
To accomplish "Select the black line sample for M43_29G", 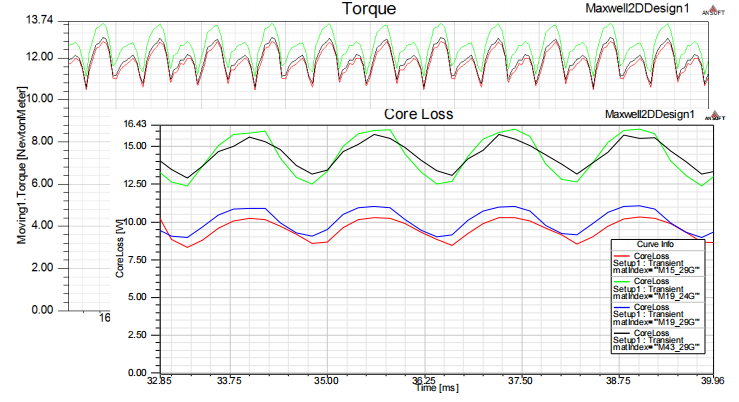I will 622,333.
